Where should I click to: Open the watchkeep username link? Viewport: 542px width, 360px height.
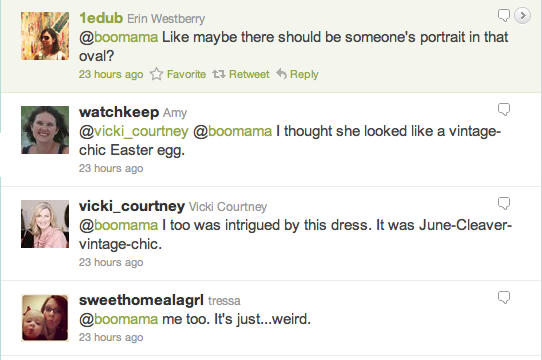pos(119,112)
